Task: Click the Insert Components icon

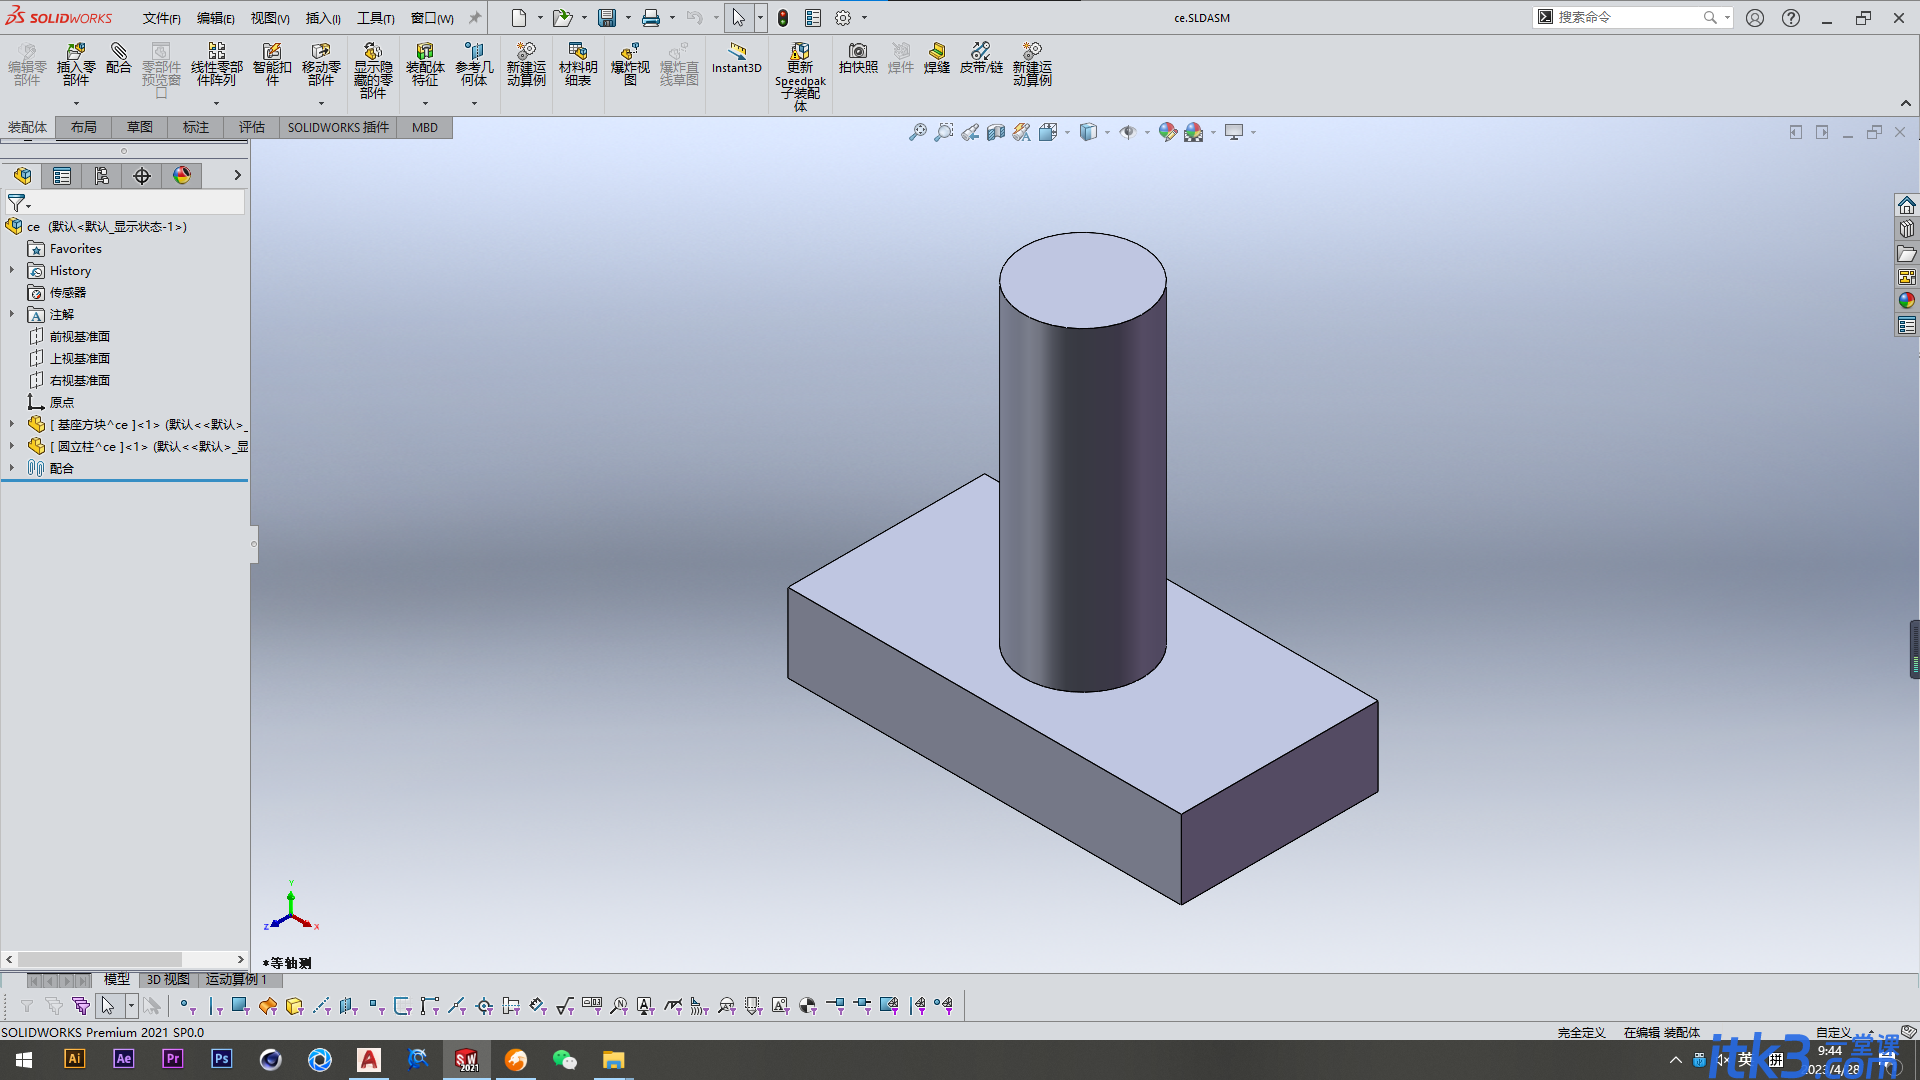Action: (x=75, y=62)
